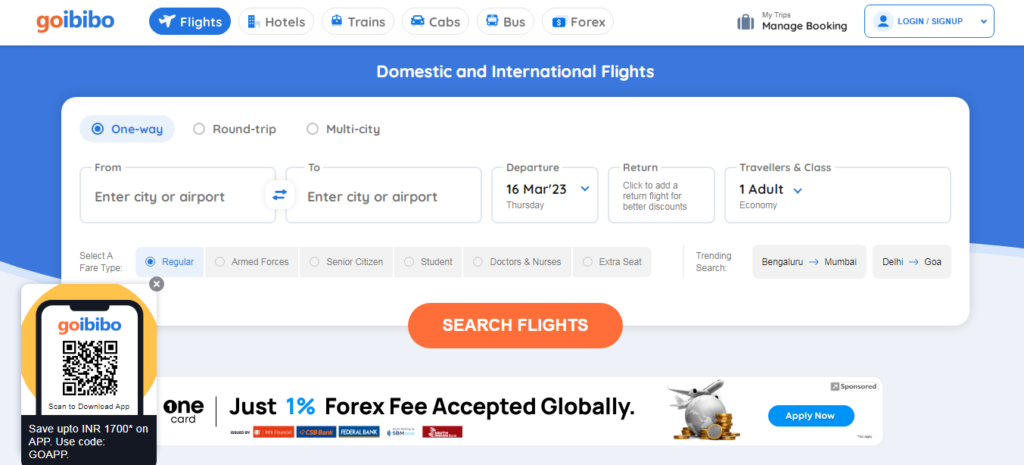
Task: Click the My Trips suitcase icon
Action: [745, 22]
